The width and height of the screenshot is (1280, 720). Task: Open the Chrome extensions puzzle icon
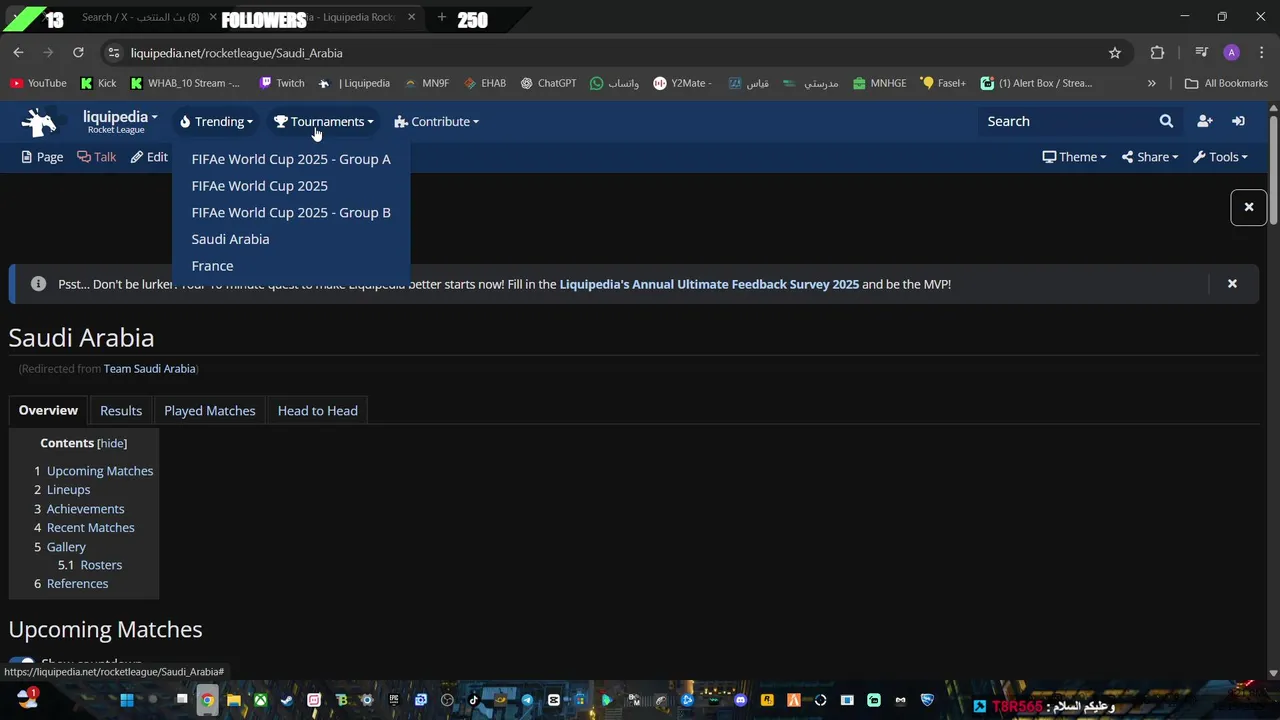click(x=1157, y=53)
